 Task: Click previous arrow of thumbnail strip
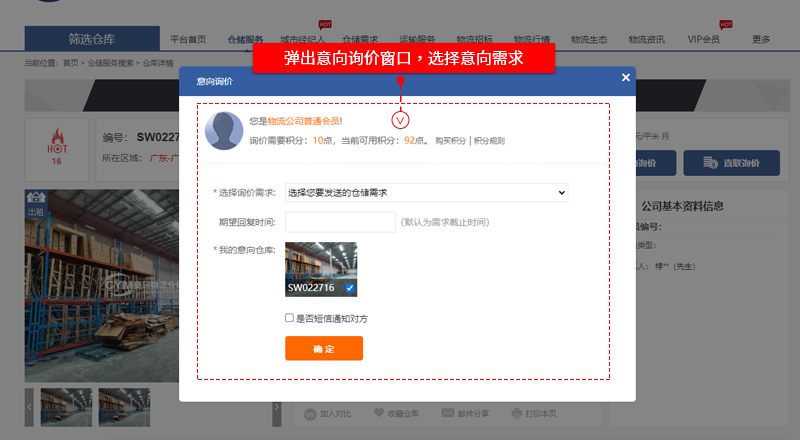30,407
